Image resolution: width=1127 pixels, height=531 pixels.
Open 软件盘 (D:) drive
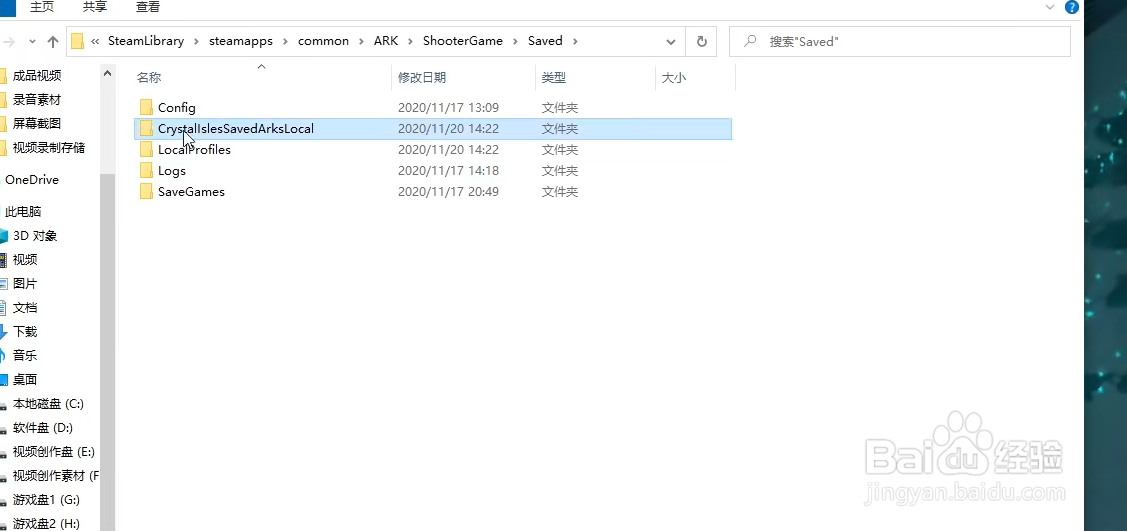pyautogui.click(x=43, y=428)
